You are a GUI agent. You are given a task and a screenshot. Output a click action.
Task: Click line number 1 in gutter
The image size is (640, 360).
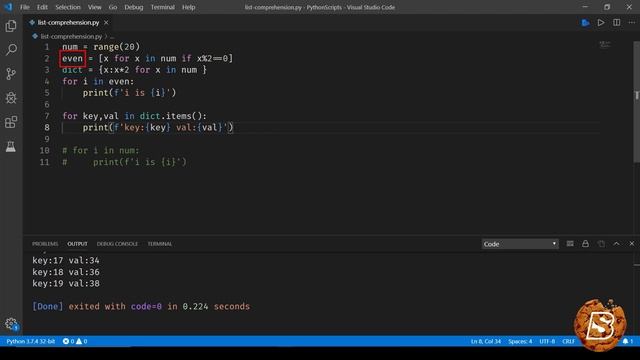[x=47, y=47]
